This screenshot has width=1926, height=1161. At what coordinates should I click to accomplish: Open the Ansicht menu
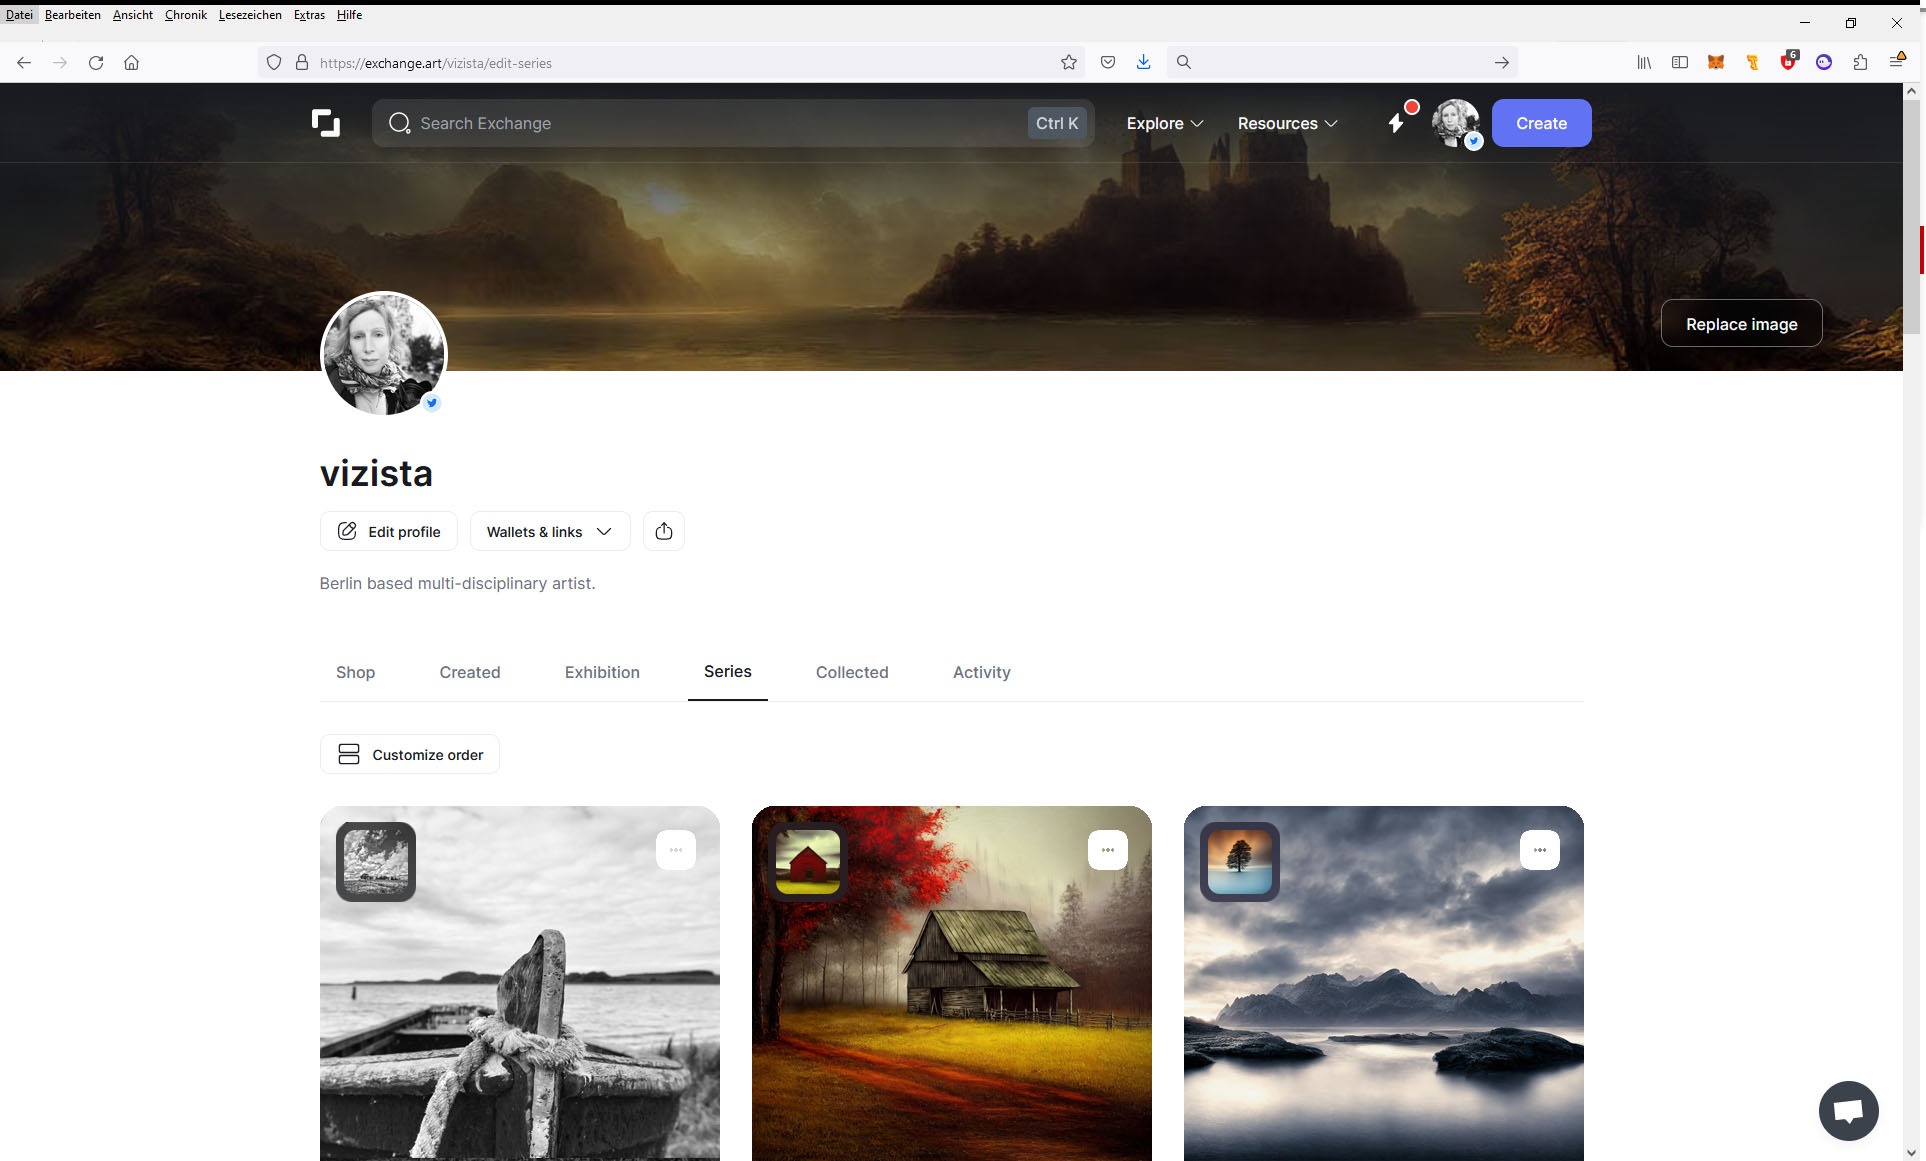point(133,15)
